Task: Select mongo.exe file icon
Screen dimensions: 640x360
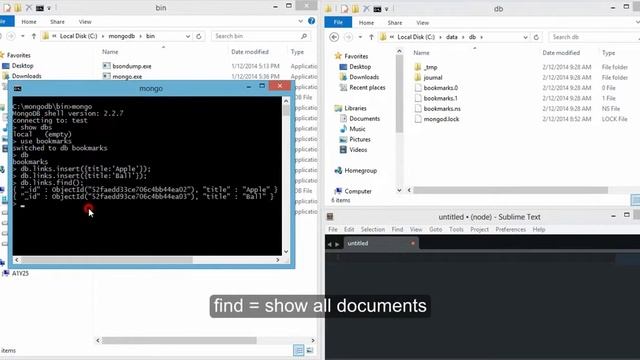Action: 107,76
